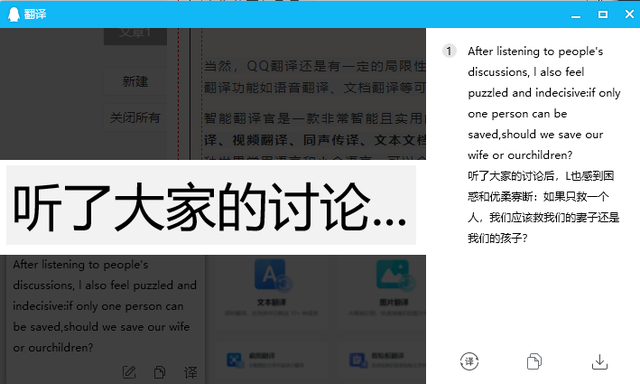This screenshot has height=384, width=640.
Task: Click the number 1 badge beside the result
Action: (449, 51)
